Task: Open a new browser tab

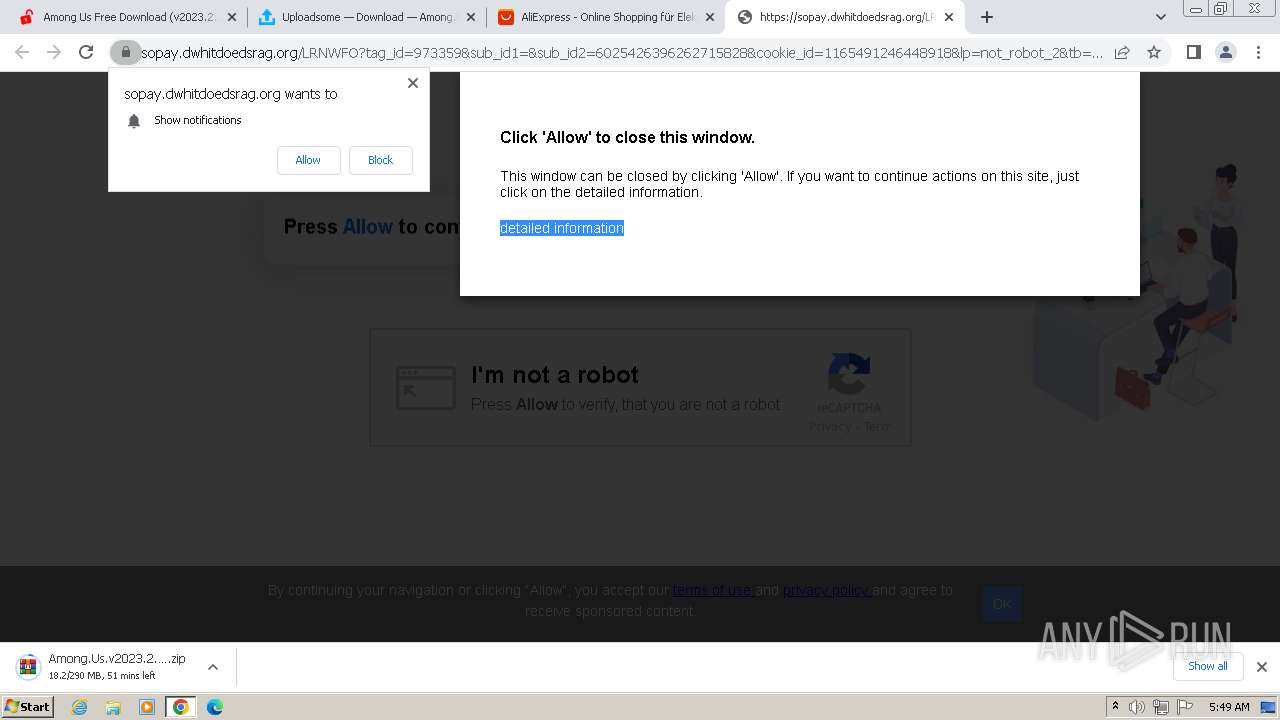Action: tap(987, 17)
